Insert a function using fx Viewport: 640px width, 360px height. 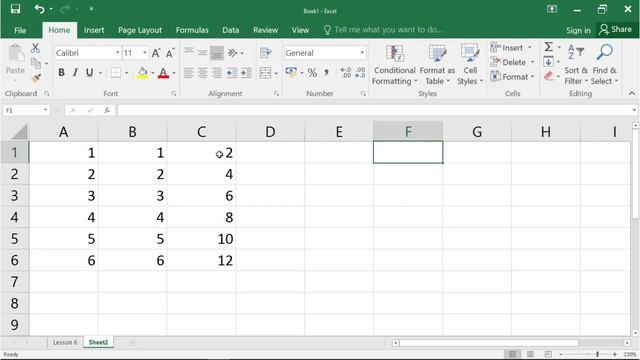pos(107,110)
